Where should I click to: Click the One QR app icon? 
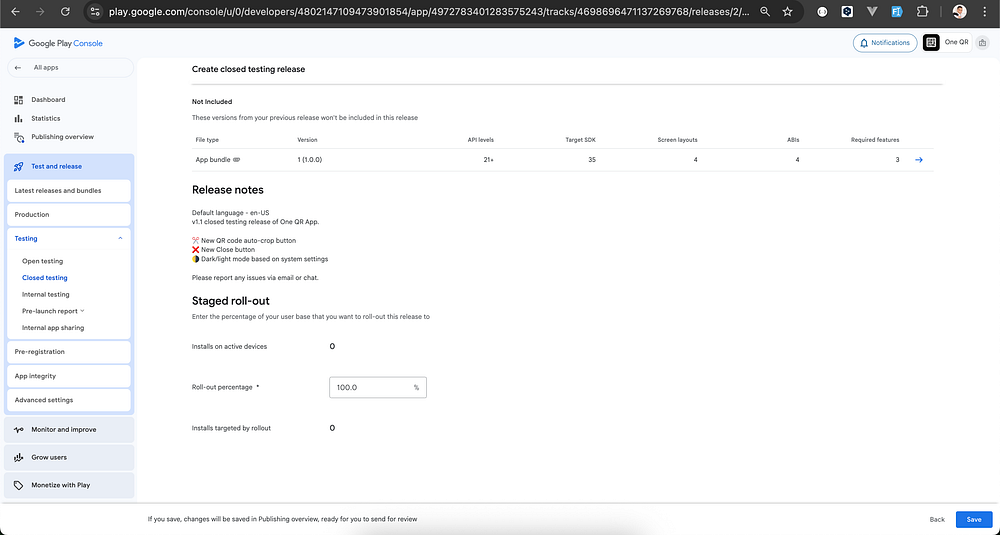click(931, 43)
